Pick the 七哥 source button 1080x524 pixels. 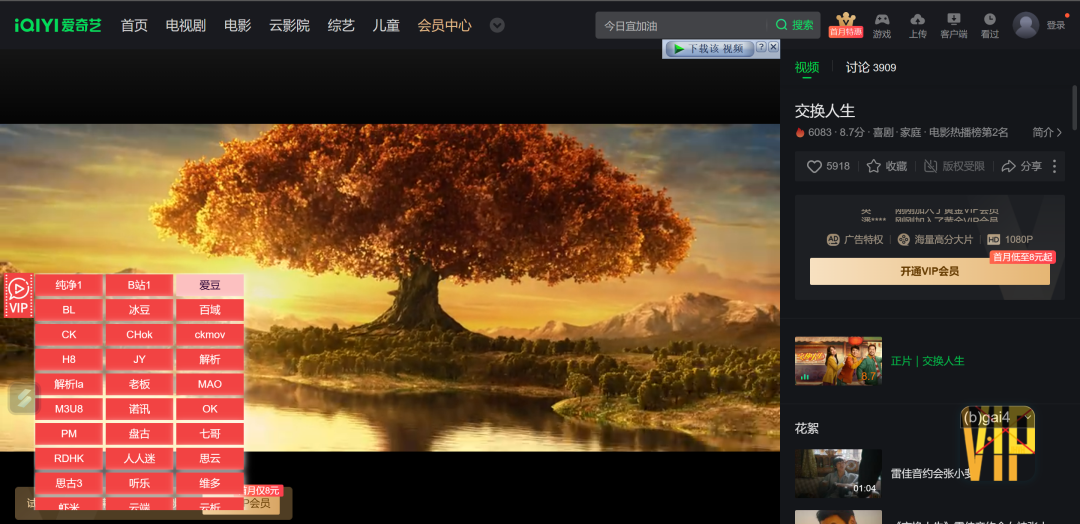[x=210, y=434]
